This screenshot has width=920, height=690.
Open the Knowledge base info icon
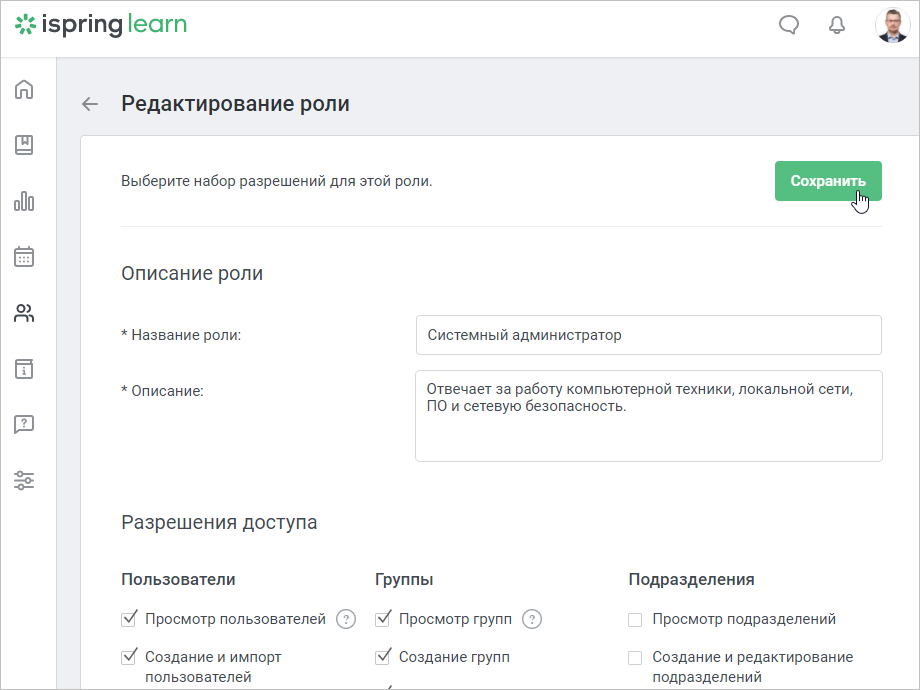point(24,369)
